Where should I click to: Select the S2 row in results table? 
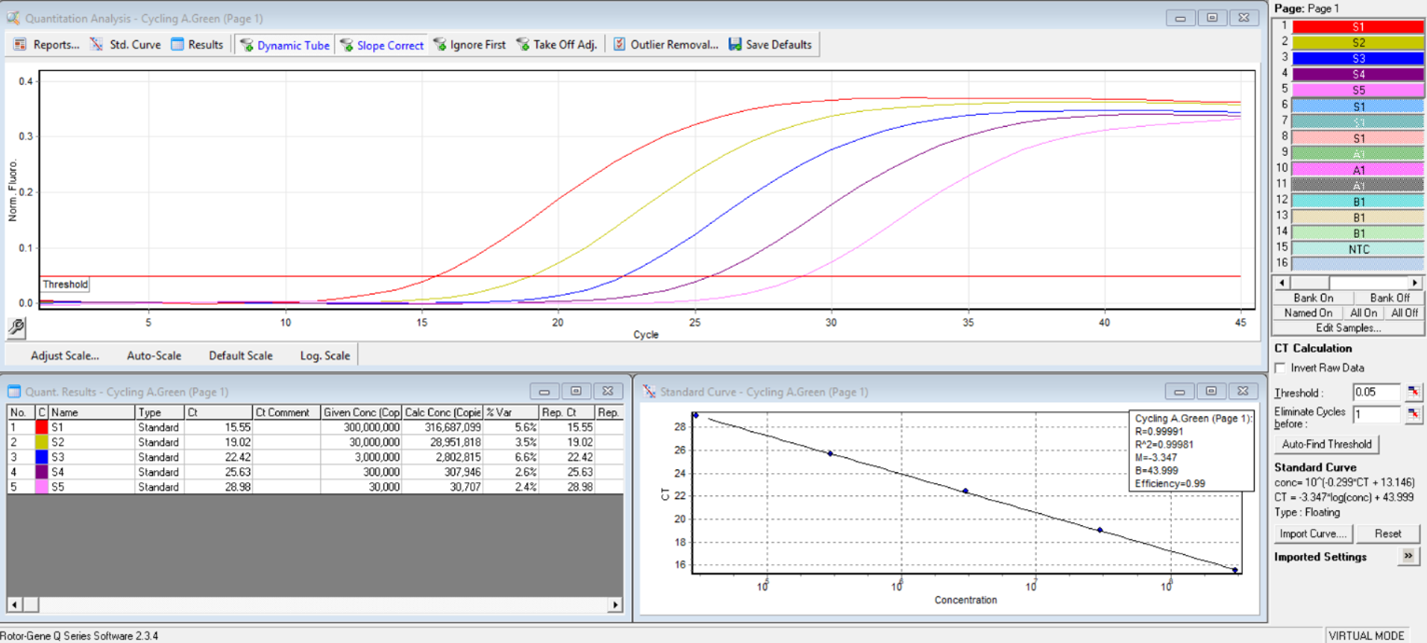pyautogui.click(x=314, y=442)
